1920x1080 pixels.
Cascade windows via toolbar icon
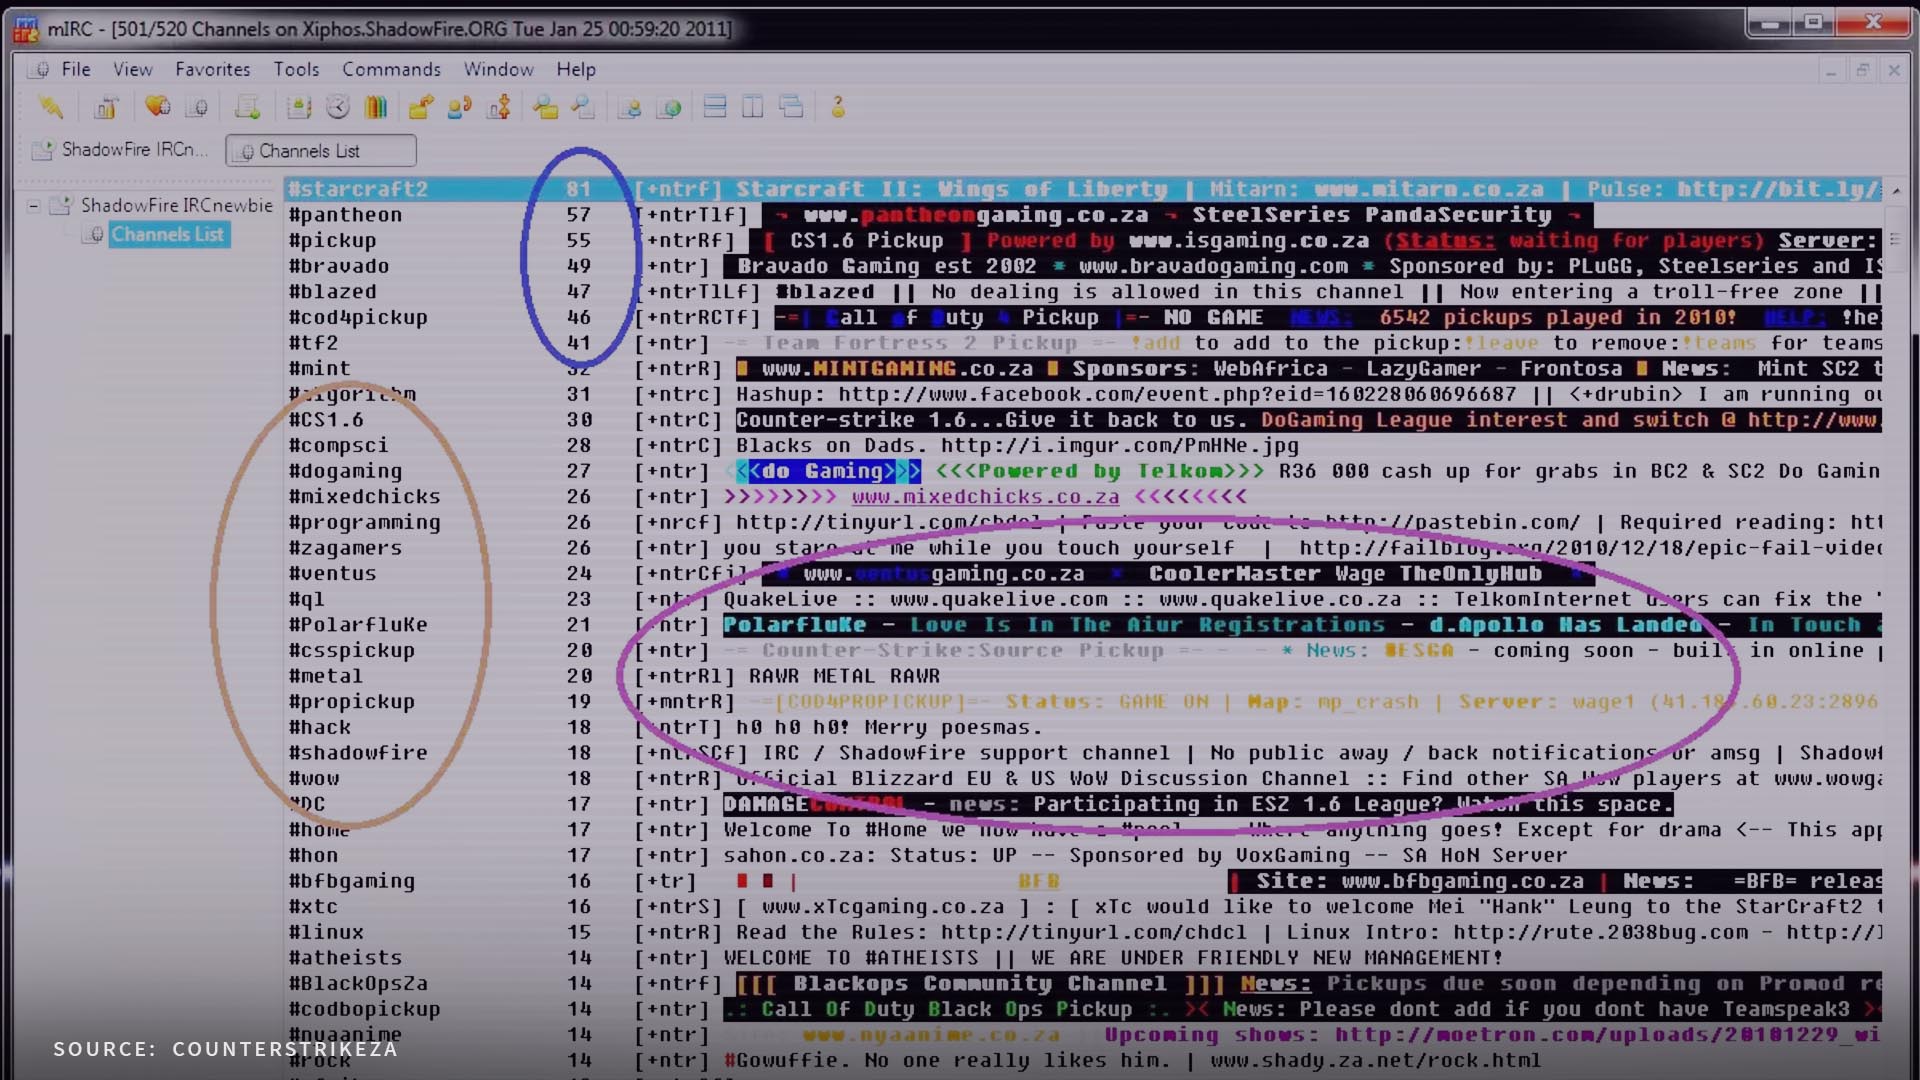[791, 107]
